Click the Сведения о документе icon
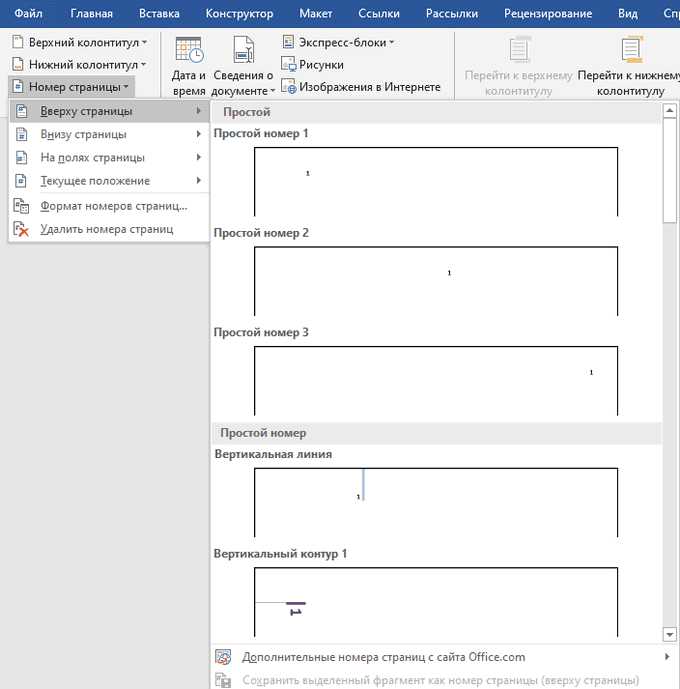Viewport: 680px width, 689px height. 244,50
